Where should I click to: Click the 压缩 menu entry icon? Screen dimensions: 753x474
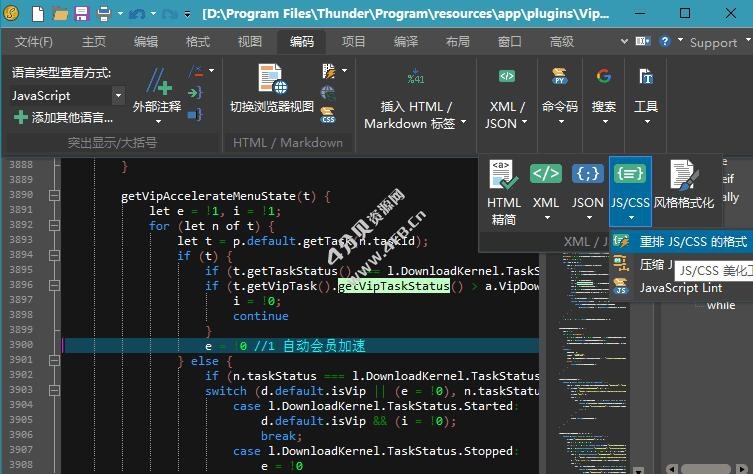click(621, 264)
